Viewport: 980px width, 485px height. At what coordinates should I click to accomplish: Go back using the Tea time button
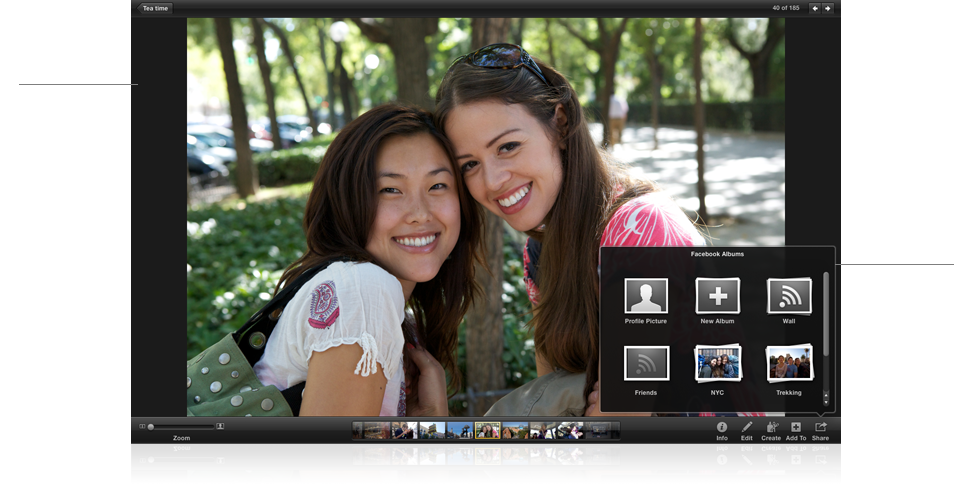click(x=155, y=8)
